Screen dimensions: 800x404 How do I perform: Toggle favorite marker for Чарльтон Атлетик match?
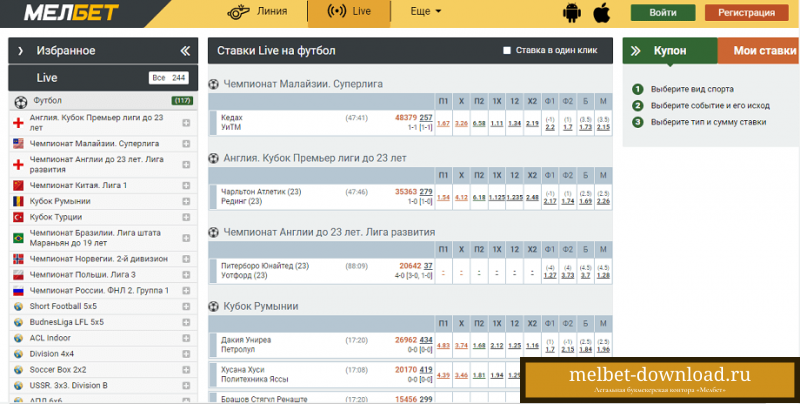213,197
